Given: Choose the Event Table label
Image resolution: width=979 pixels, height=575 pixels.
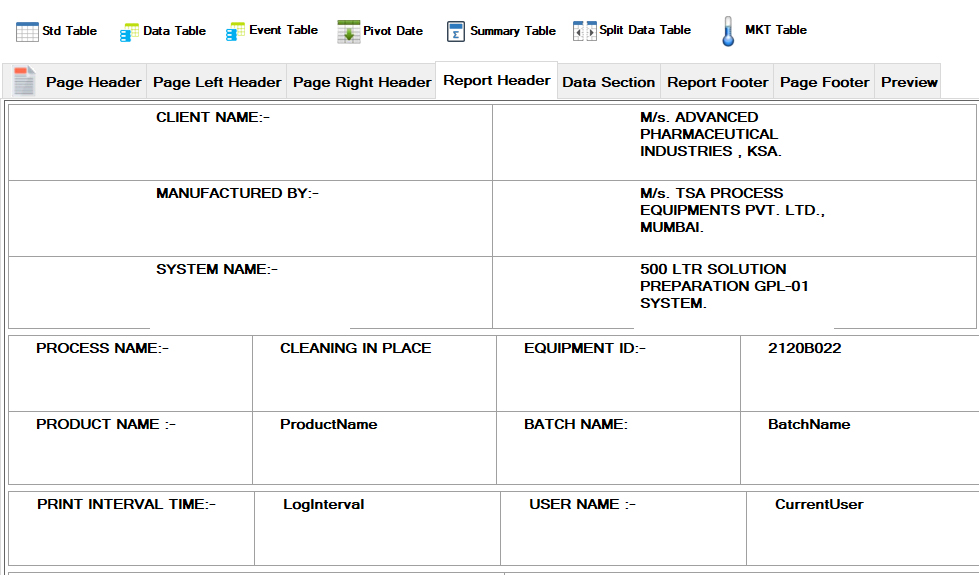Looking at the screenshot, I should (x=283, y=30).
